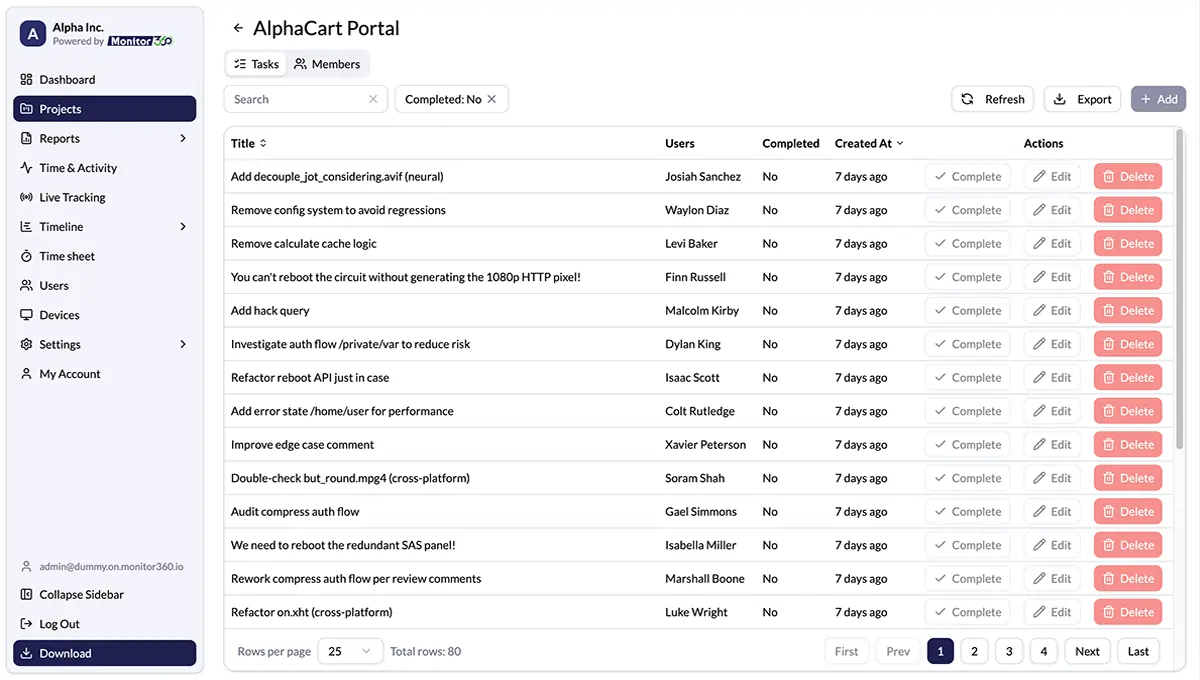Refresh the task list

[x=992, y=98]
